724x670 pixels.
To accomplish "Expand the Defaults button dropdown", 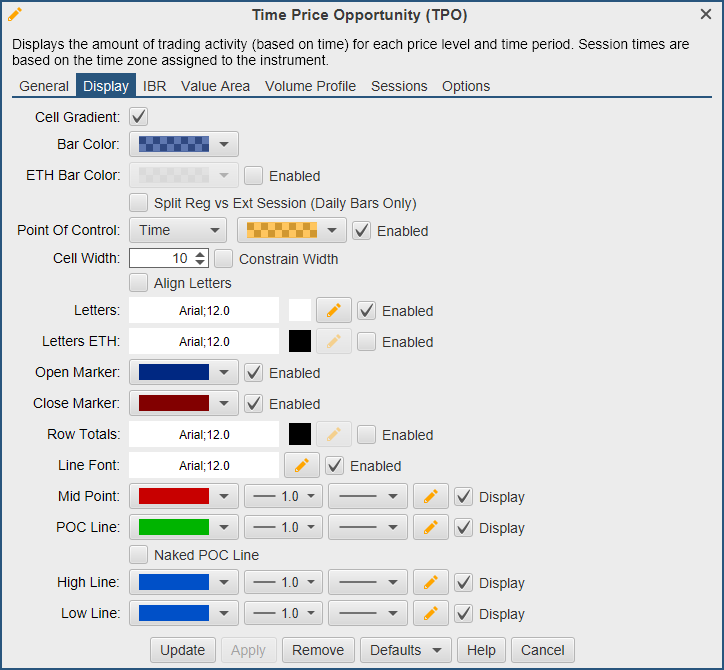I will point(405,650).
